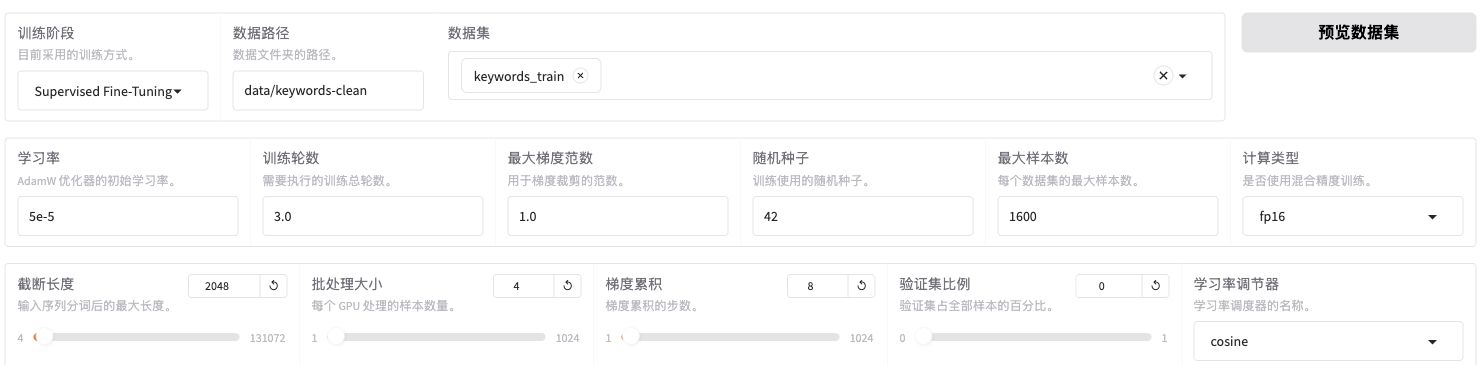Open the 学习率调节器 cosine dropdown

click(1328, 341)
